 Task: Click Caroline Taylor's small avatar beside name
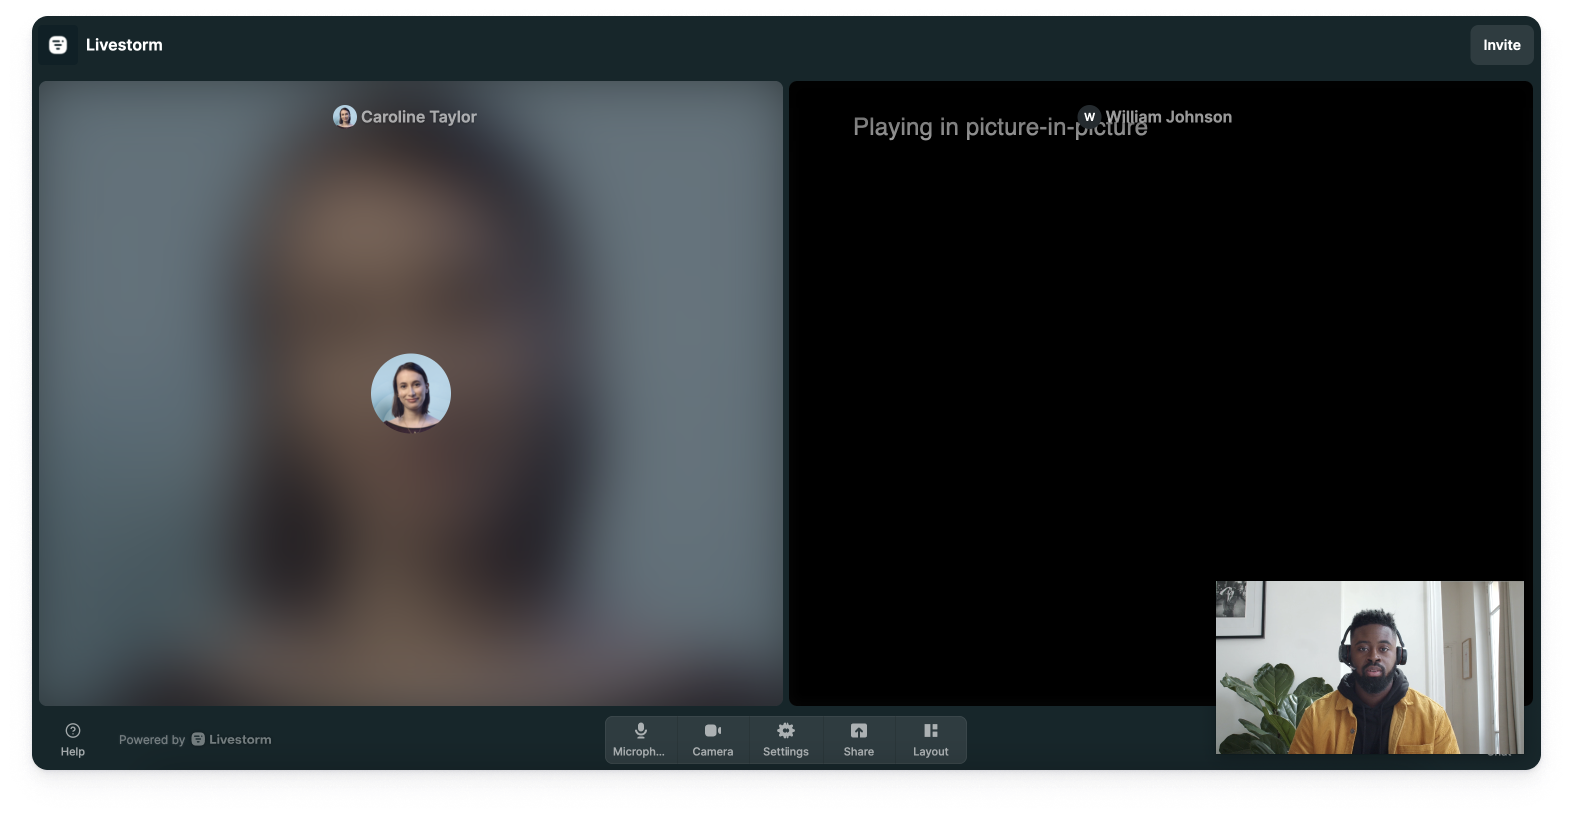[x=345, y=117]
